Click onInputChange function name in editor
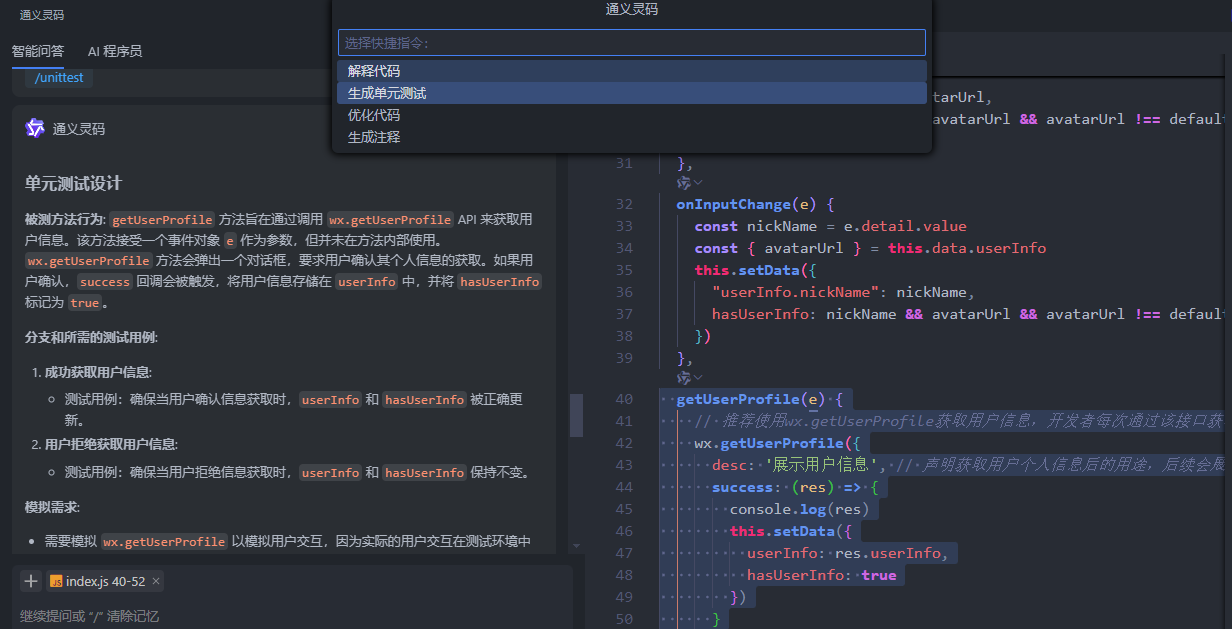 tap(734, 204)
